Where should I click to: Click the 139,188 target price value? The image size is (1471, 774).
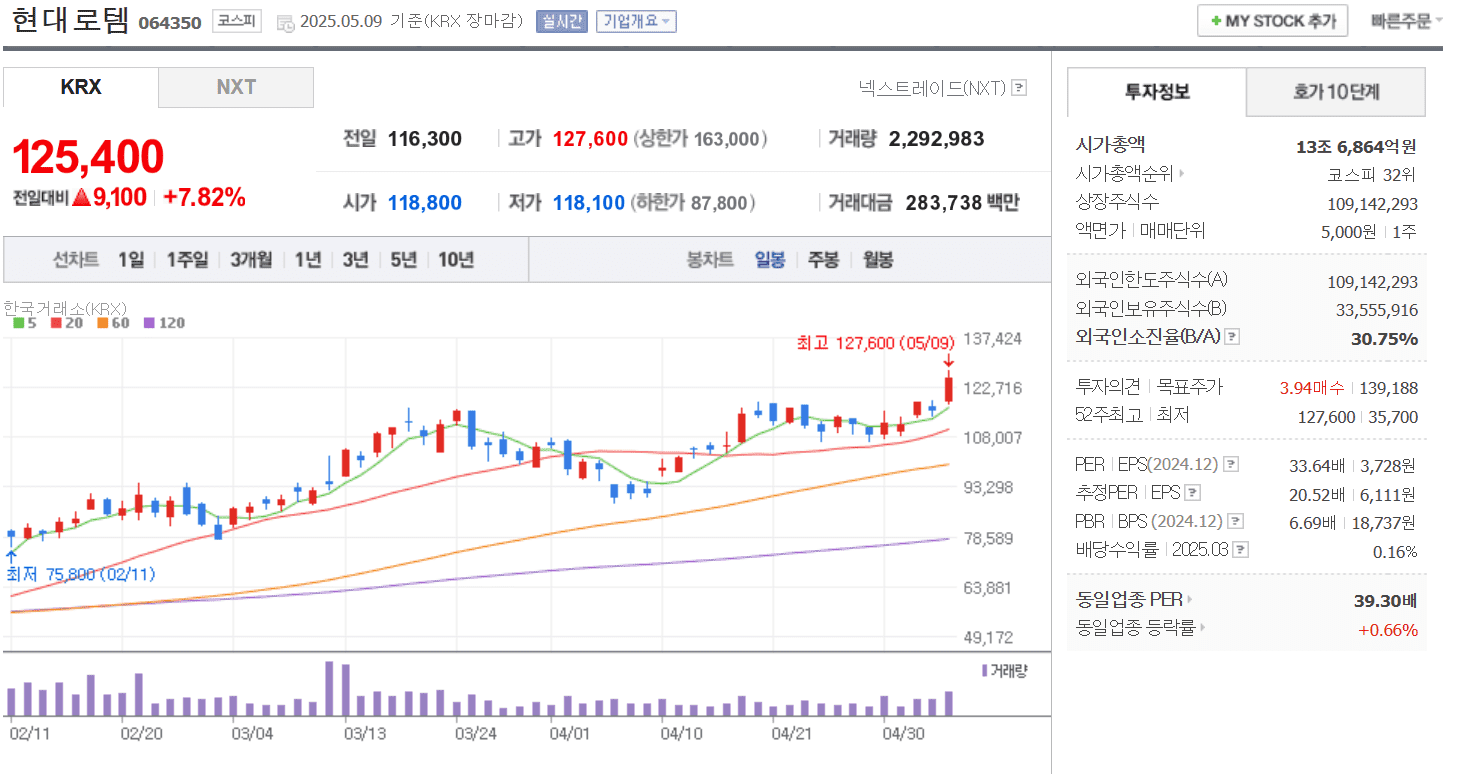click(1389, 388)
